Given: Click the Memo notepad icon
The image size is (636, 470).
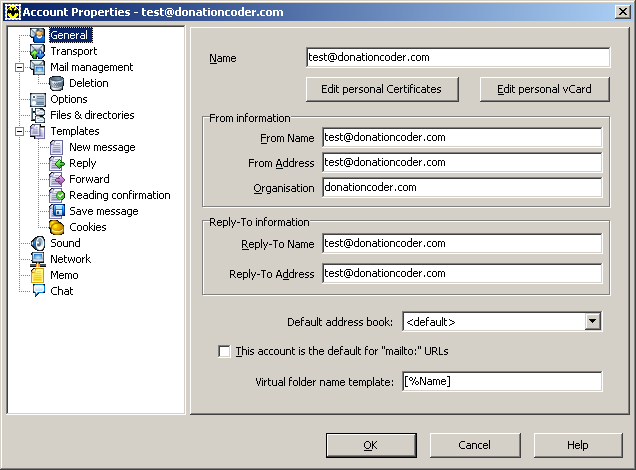Looking at the screenshot, I should (x=37, y=275).
